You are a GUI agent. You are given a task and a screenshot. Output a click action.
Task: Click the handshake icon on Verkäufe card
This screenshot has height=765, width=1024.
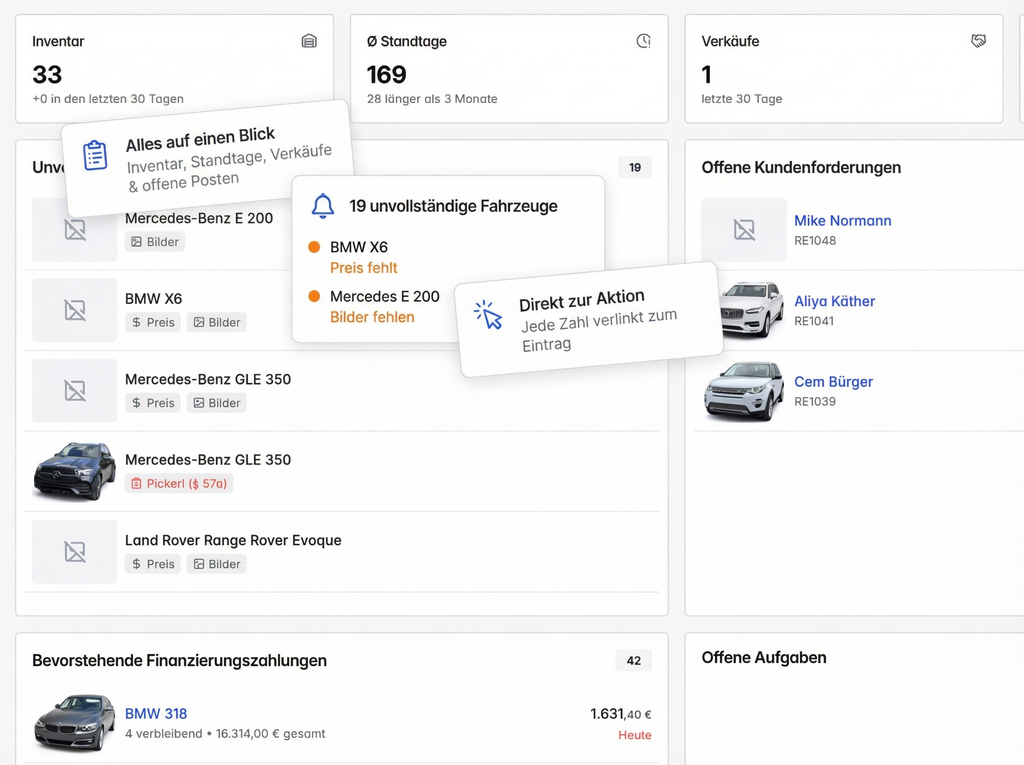point(978,41)
